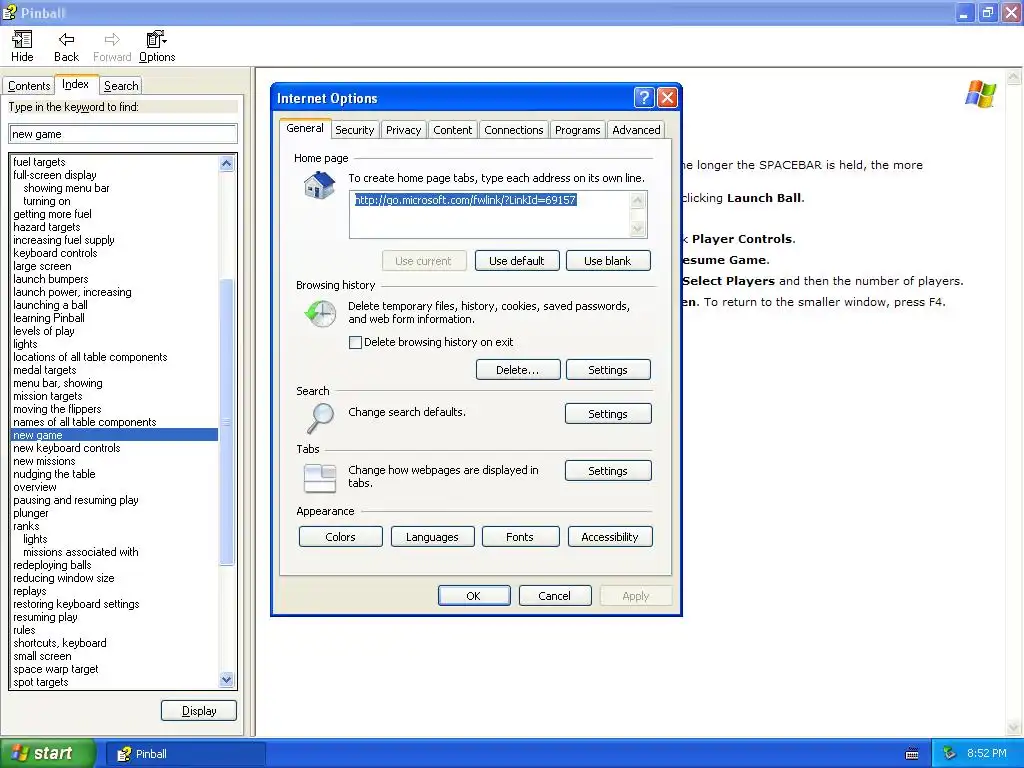Confirm with the OK button
The height and width of the screenshot is (768, 1024).
473,596
